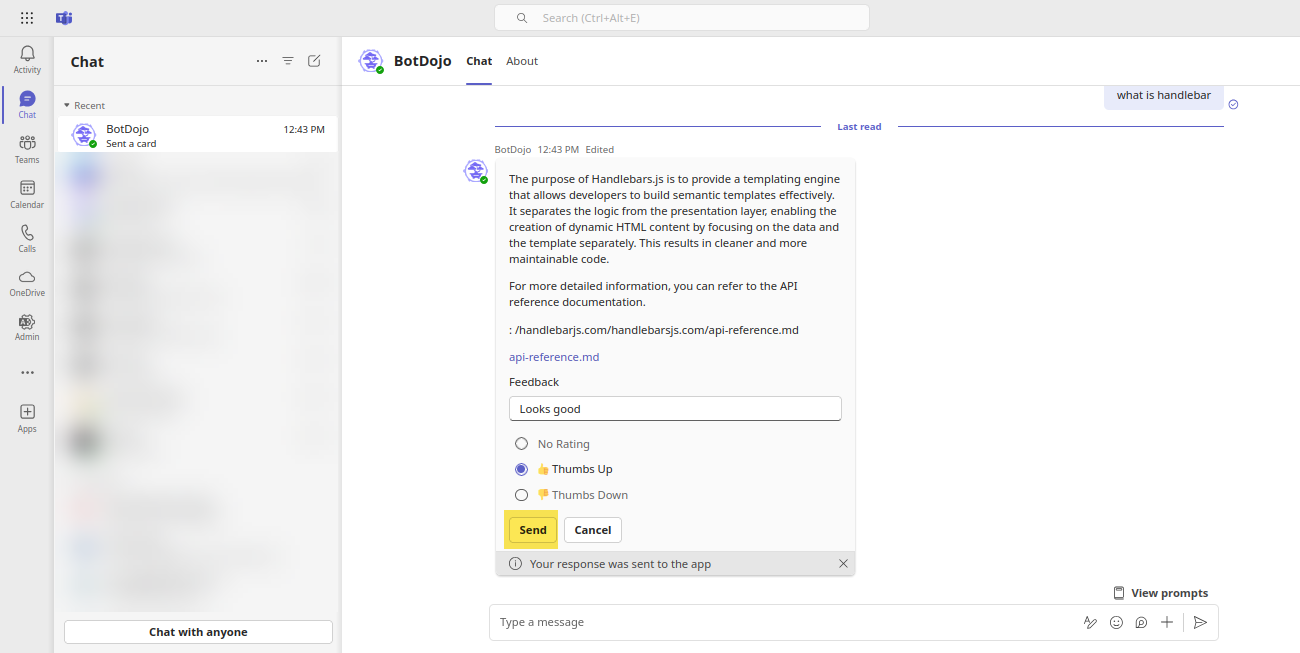Click the top search bar field
The height and width of the screenshot is (653, 1300).
[x=682, y=18]
